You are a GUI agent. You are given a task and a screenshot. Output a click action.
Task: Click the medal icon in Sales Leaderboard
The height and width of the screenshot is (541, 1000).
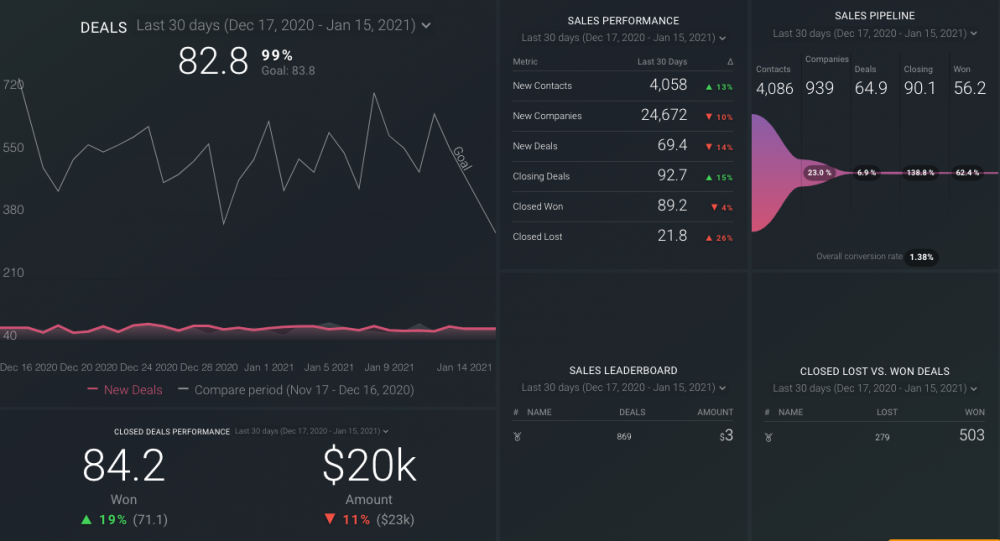(x=516, y=437)
